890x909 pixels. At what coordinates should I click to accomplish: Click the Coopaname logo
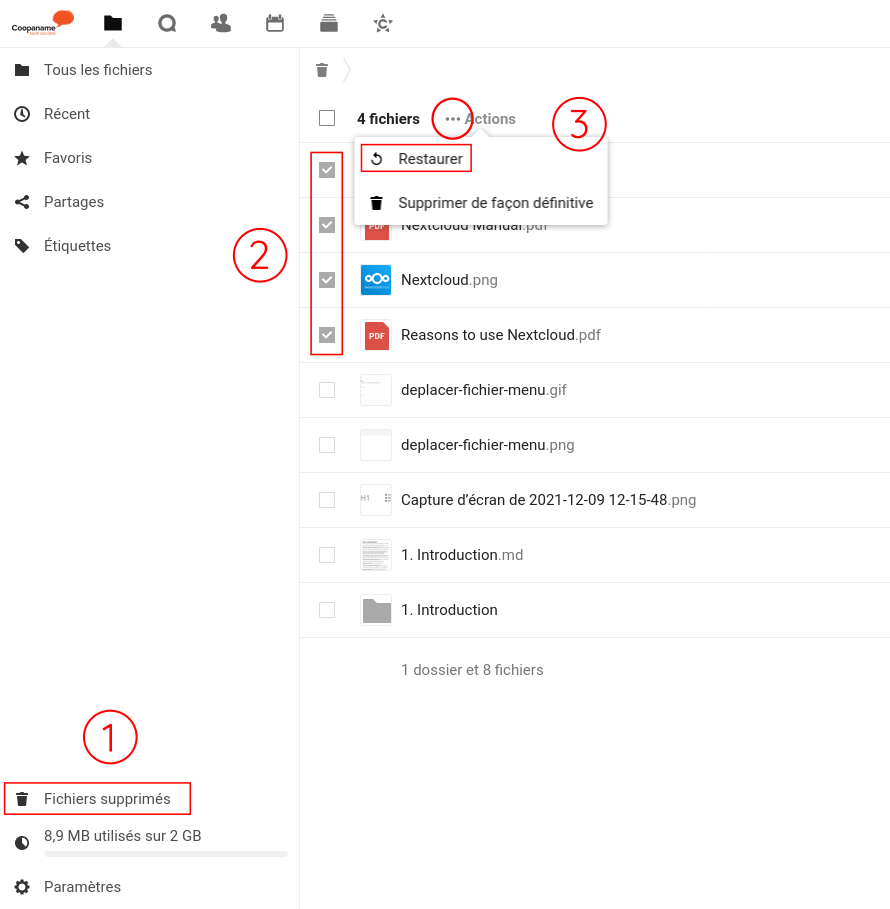pos(43,22)
